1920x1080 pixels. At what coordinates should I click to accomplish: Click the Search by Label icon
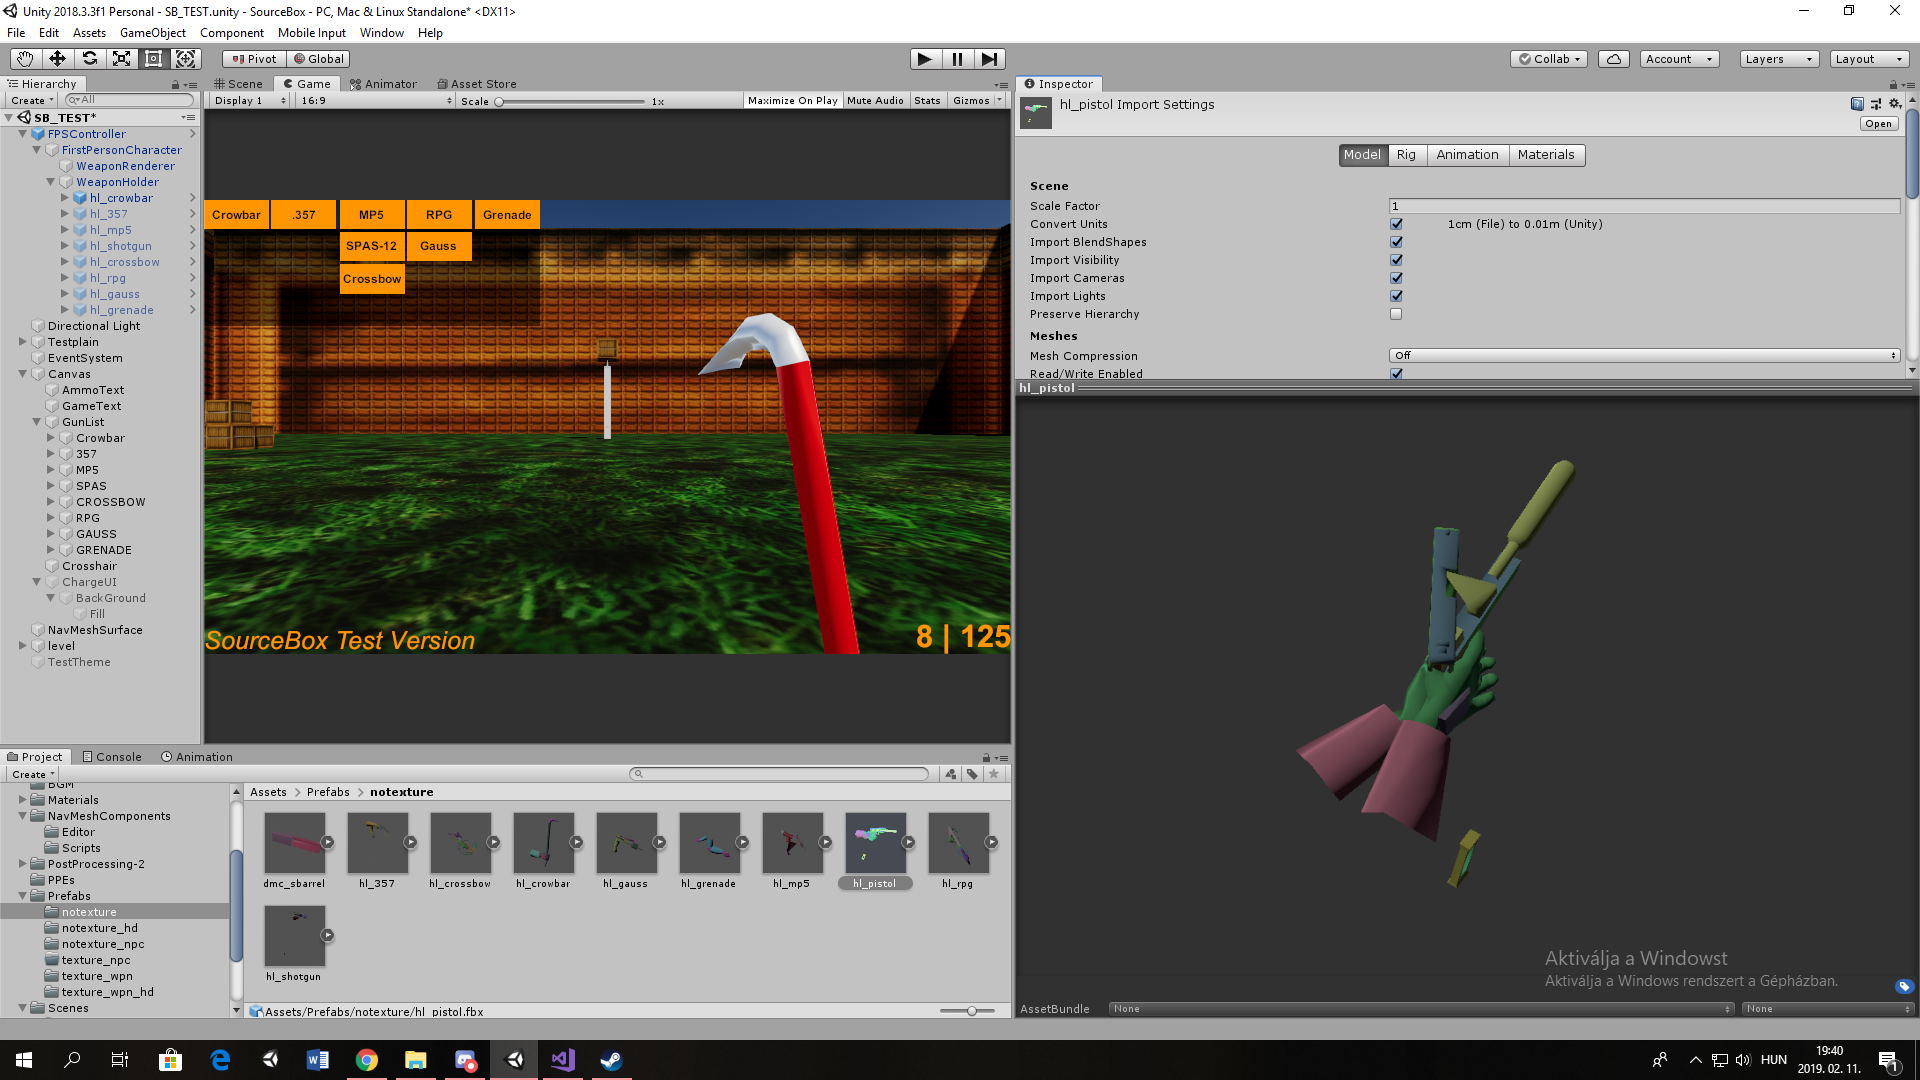[972, 774]
